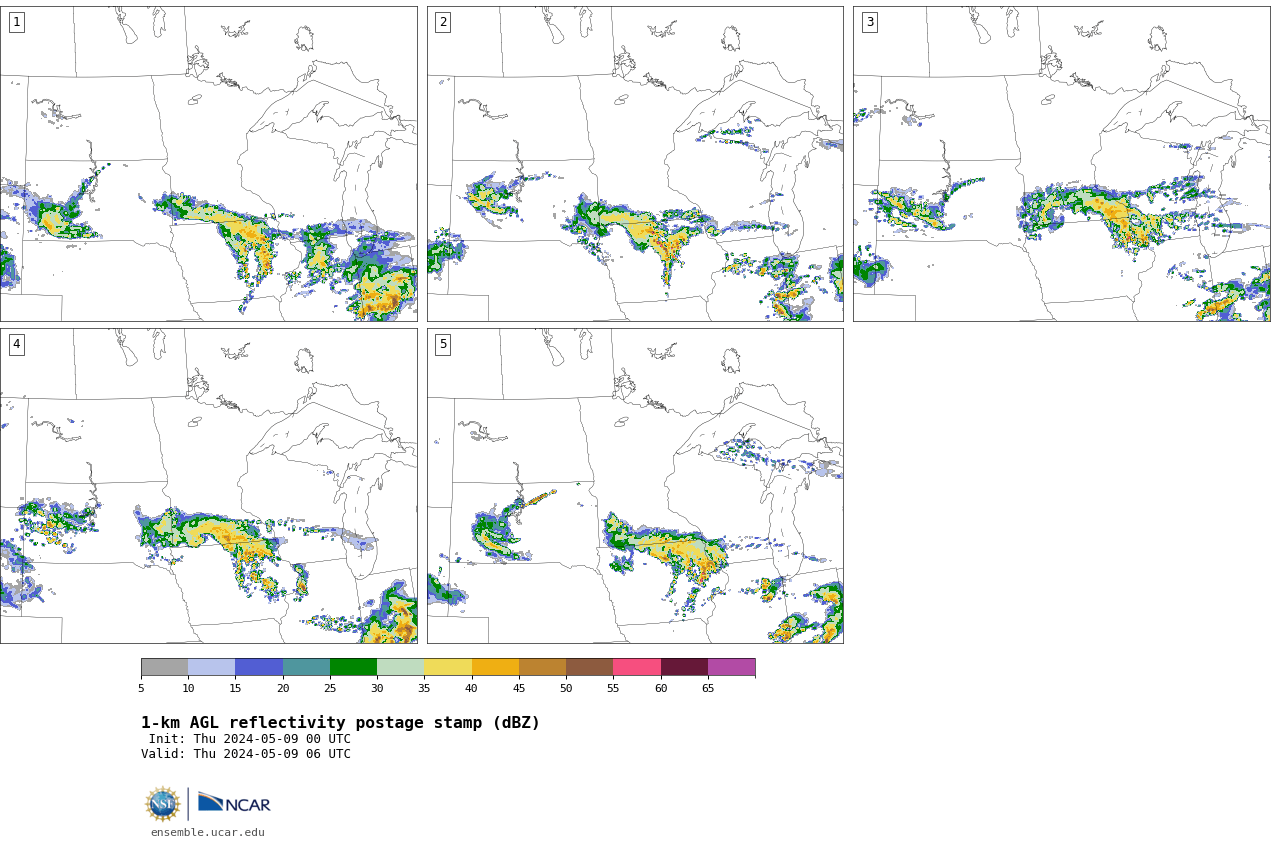
Task: Click the NCAR logo
Action: [x=234, y=803]
